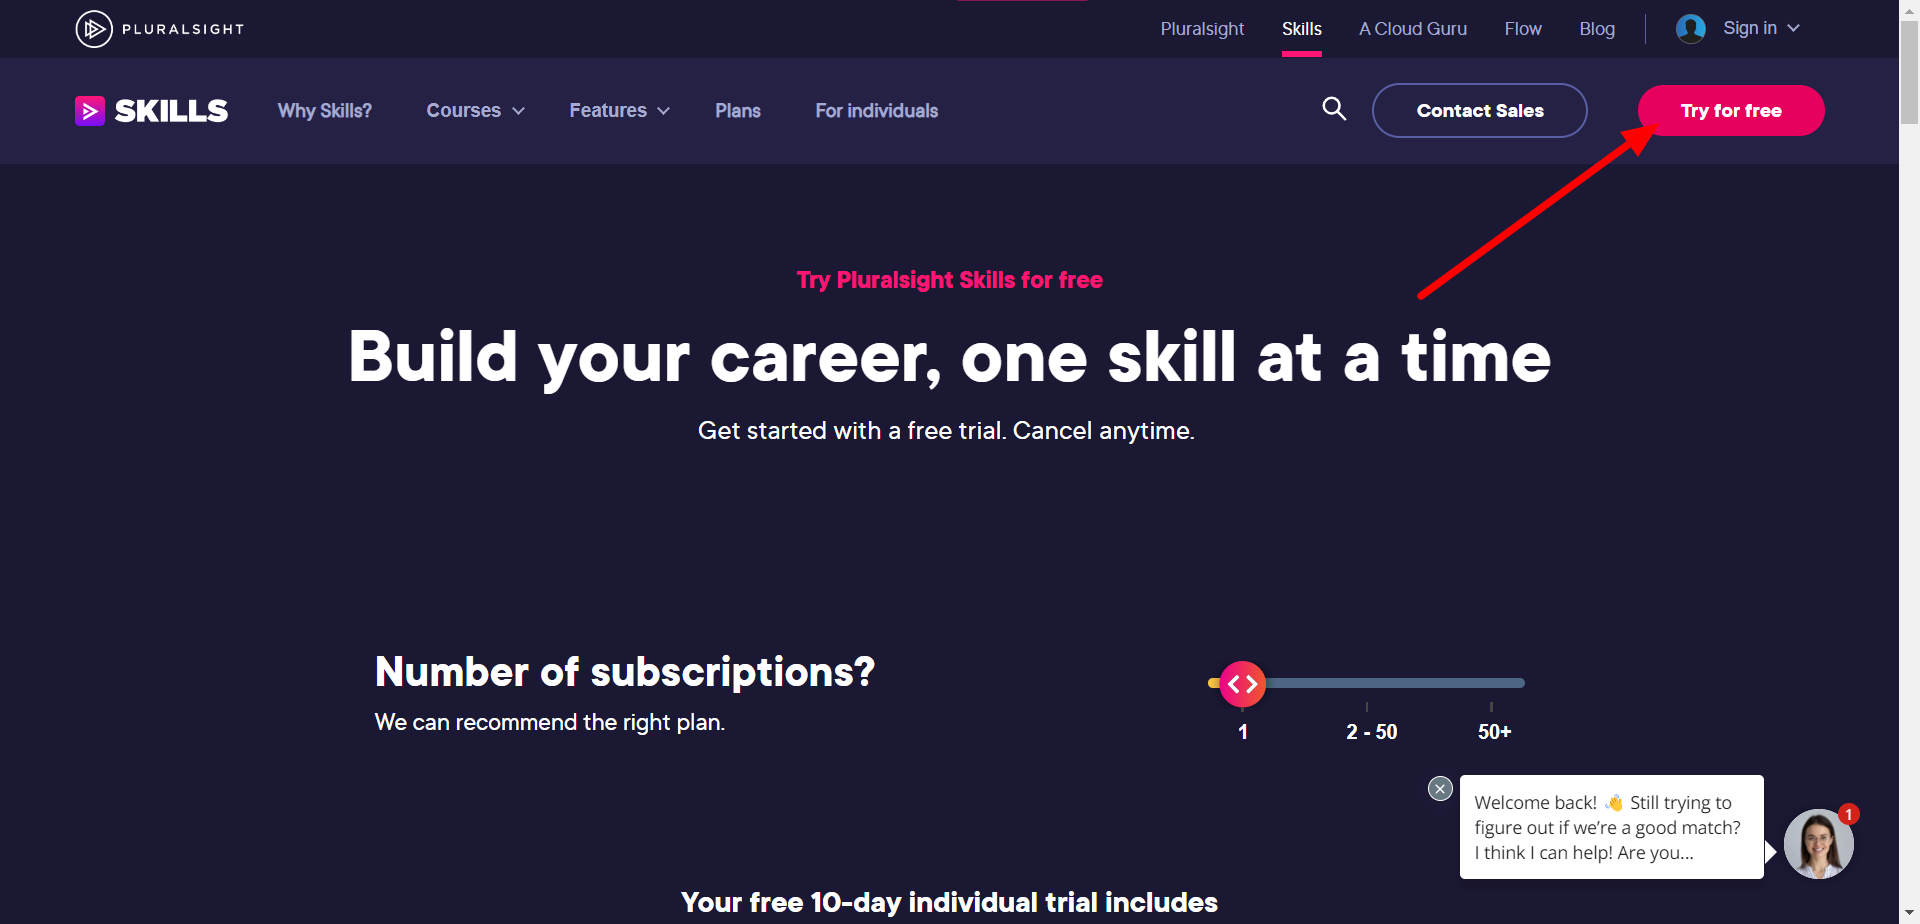The width and height of the screenshot is (1920, 924).
Task: Open the Plans navigation link
Action: point(738,111)
